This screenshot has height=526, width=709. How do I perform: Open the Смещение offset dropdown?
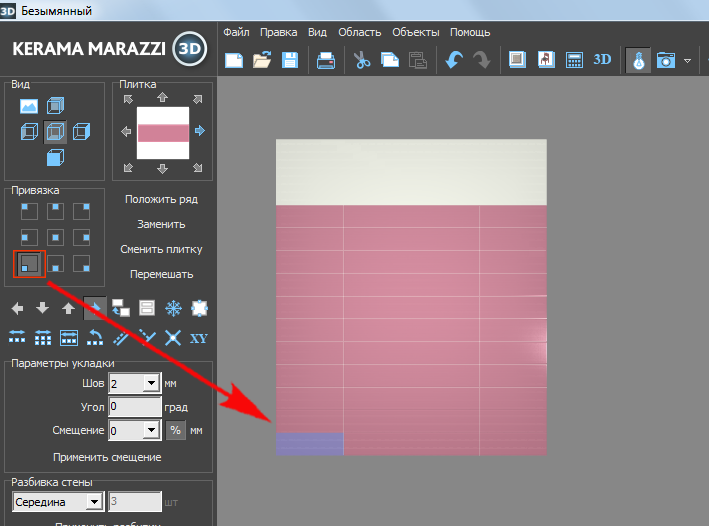tap(150, 430)
